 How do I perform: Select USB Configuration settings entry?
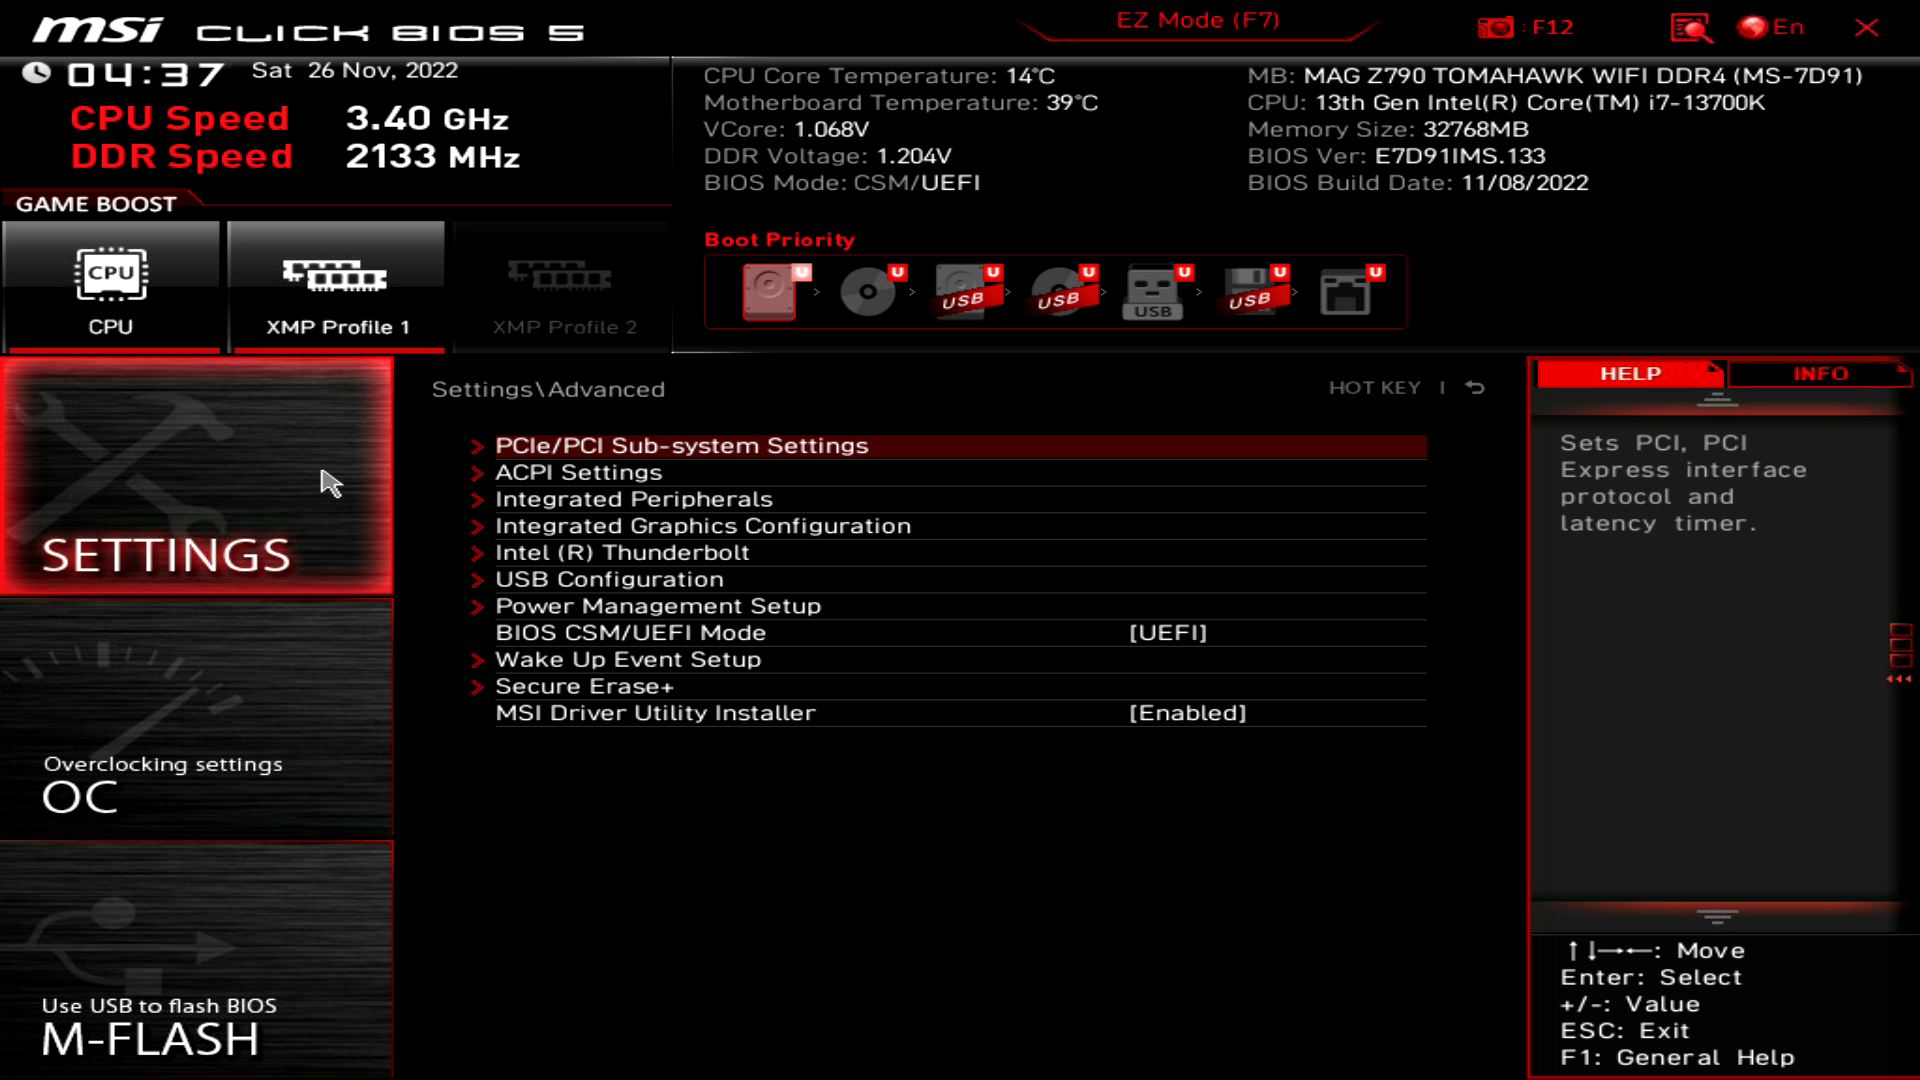coord(609,579)
